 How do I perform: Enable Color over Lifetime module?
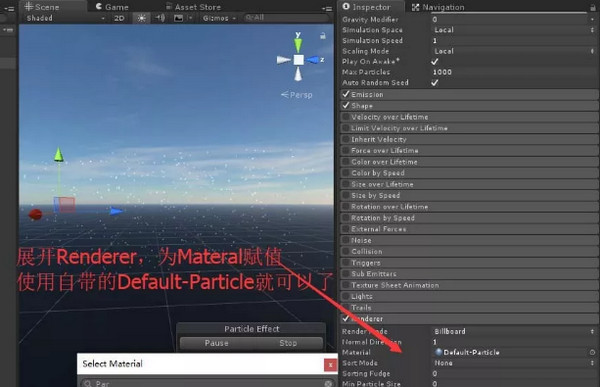[x=346, y=162]
